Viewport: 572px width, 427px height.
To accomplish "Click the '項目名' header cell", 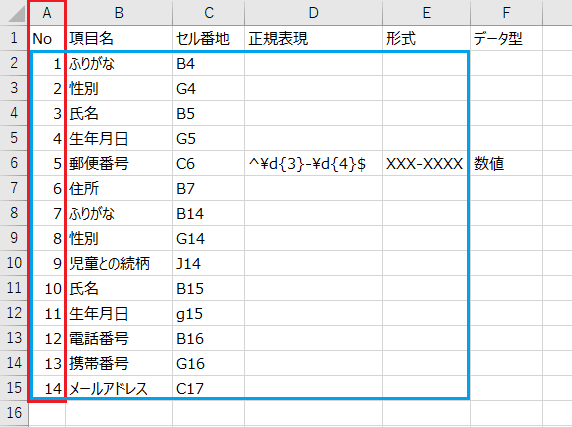I will pyautogui.click(x=119, y=38).
